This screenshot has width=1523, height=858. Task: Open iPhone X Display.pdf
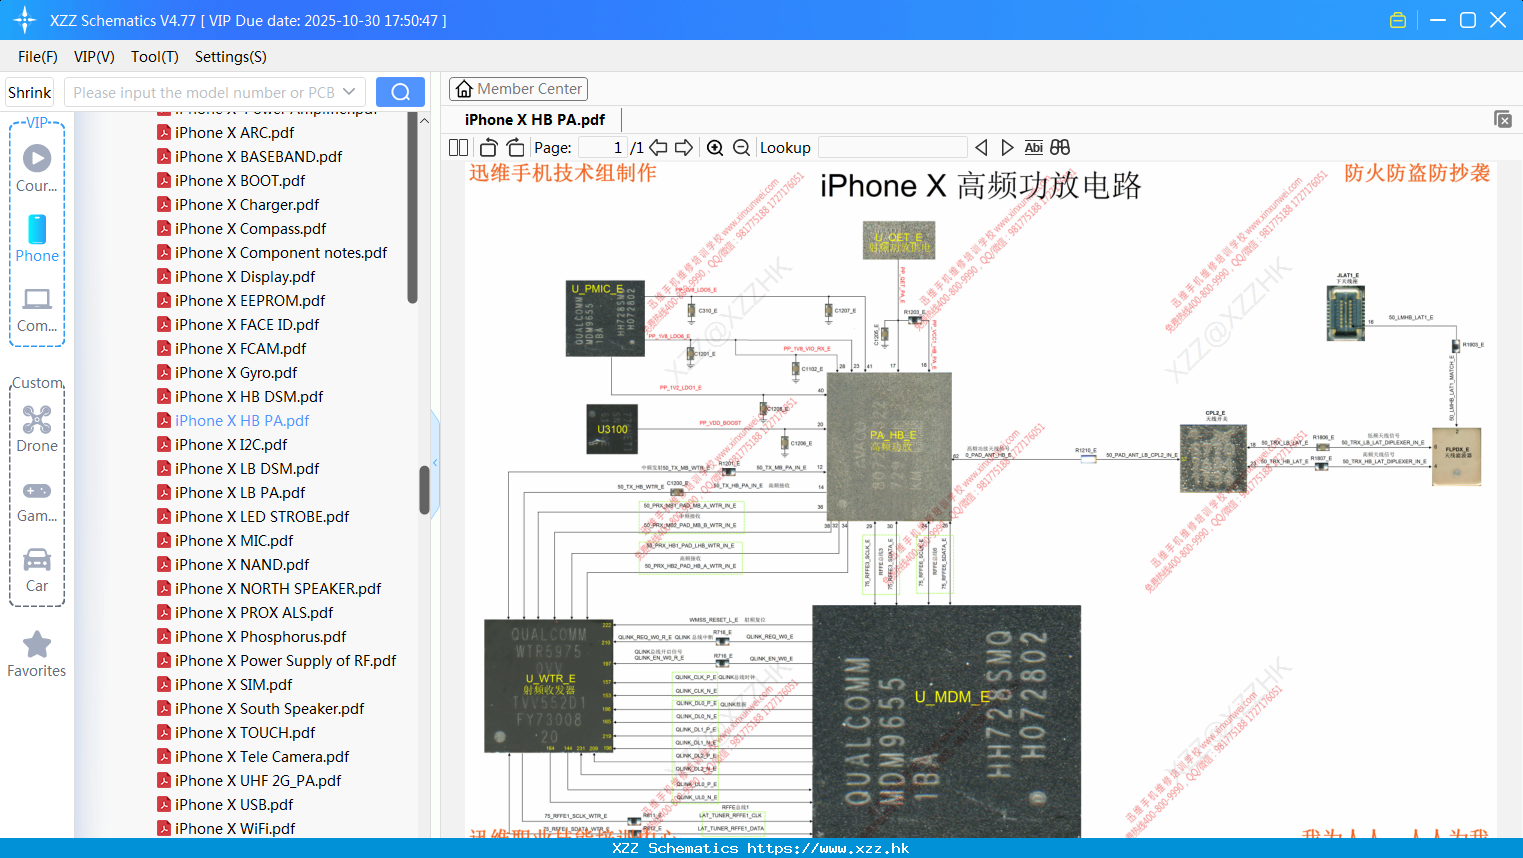click(245, 276)
